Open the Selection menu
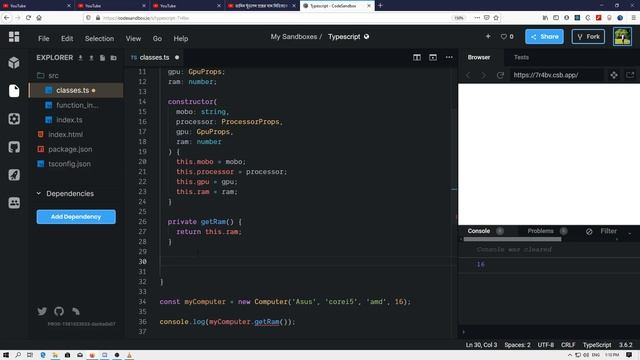 point(99,39)
